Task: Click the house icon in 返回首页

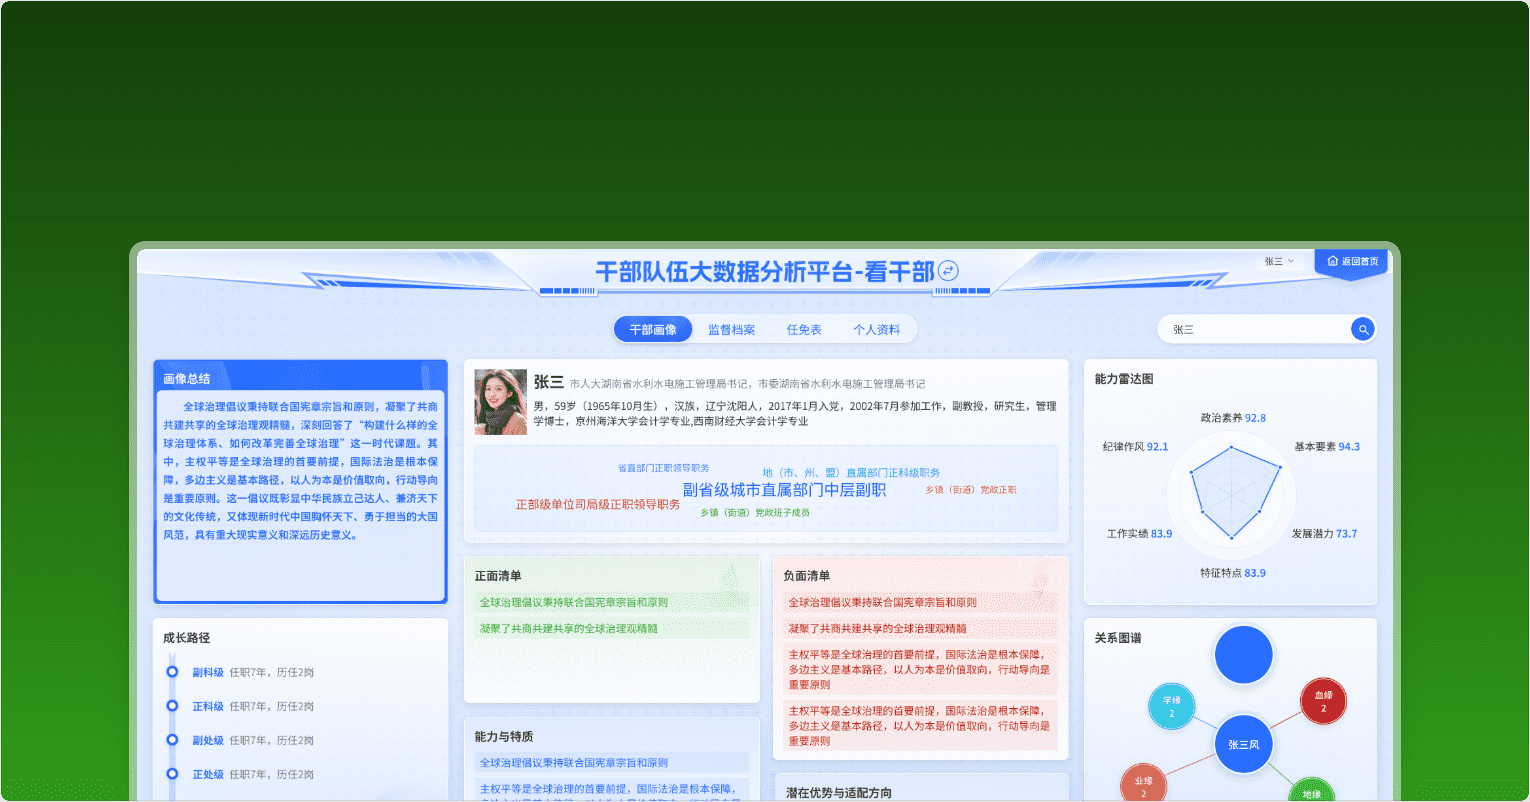Action: (1332, 261)
